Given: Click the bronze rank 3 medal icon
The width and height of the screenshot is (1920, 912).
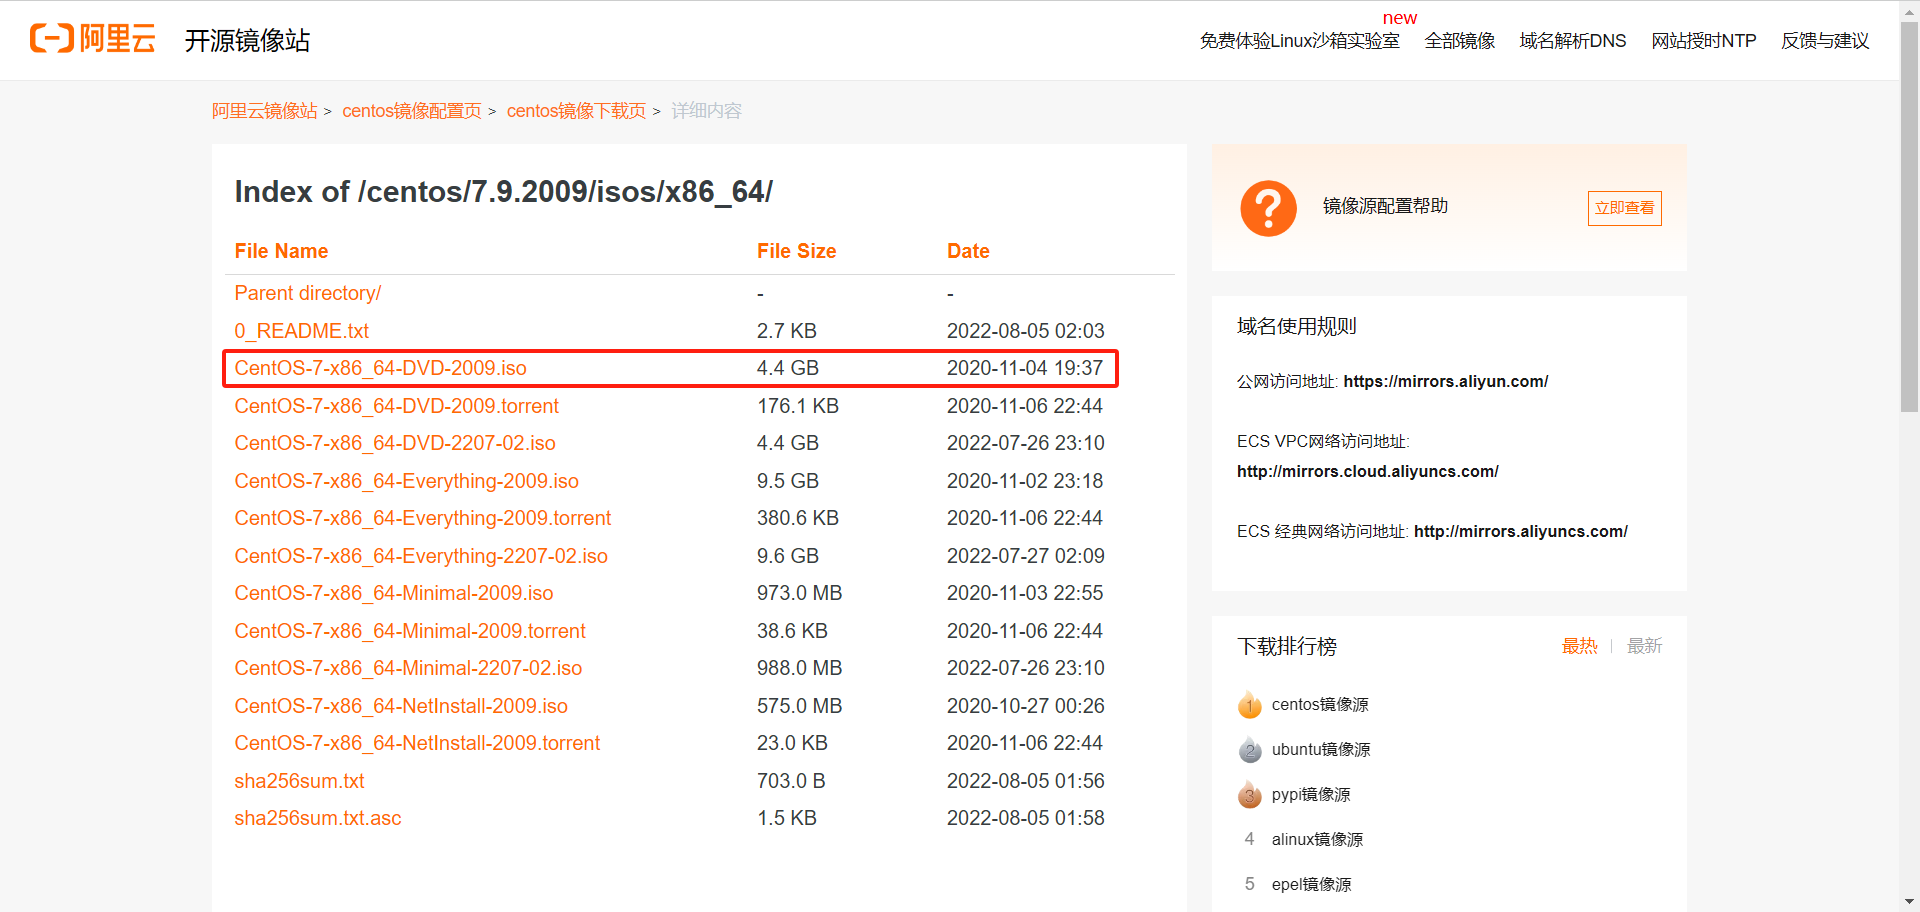Looking at the screenshot, I should pyautogui.click(x=1249, y=795).
